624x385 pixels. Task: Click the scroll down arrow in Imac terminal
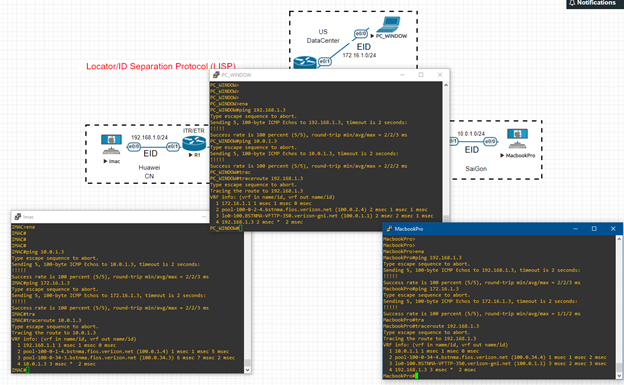[247, 369]
